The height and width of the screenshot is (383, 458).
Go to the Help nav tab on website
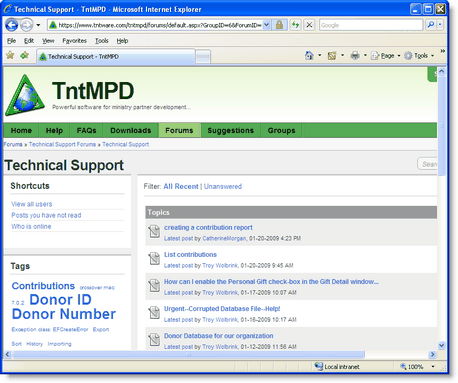[54, 130]
